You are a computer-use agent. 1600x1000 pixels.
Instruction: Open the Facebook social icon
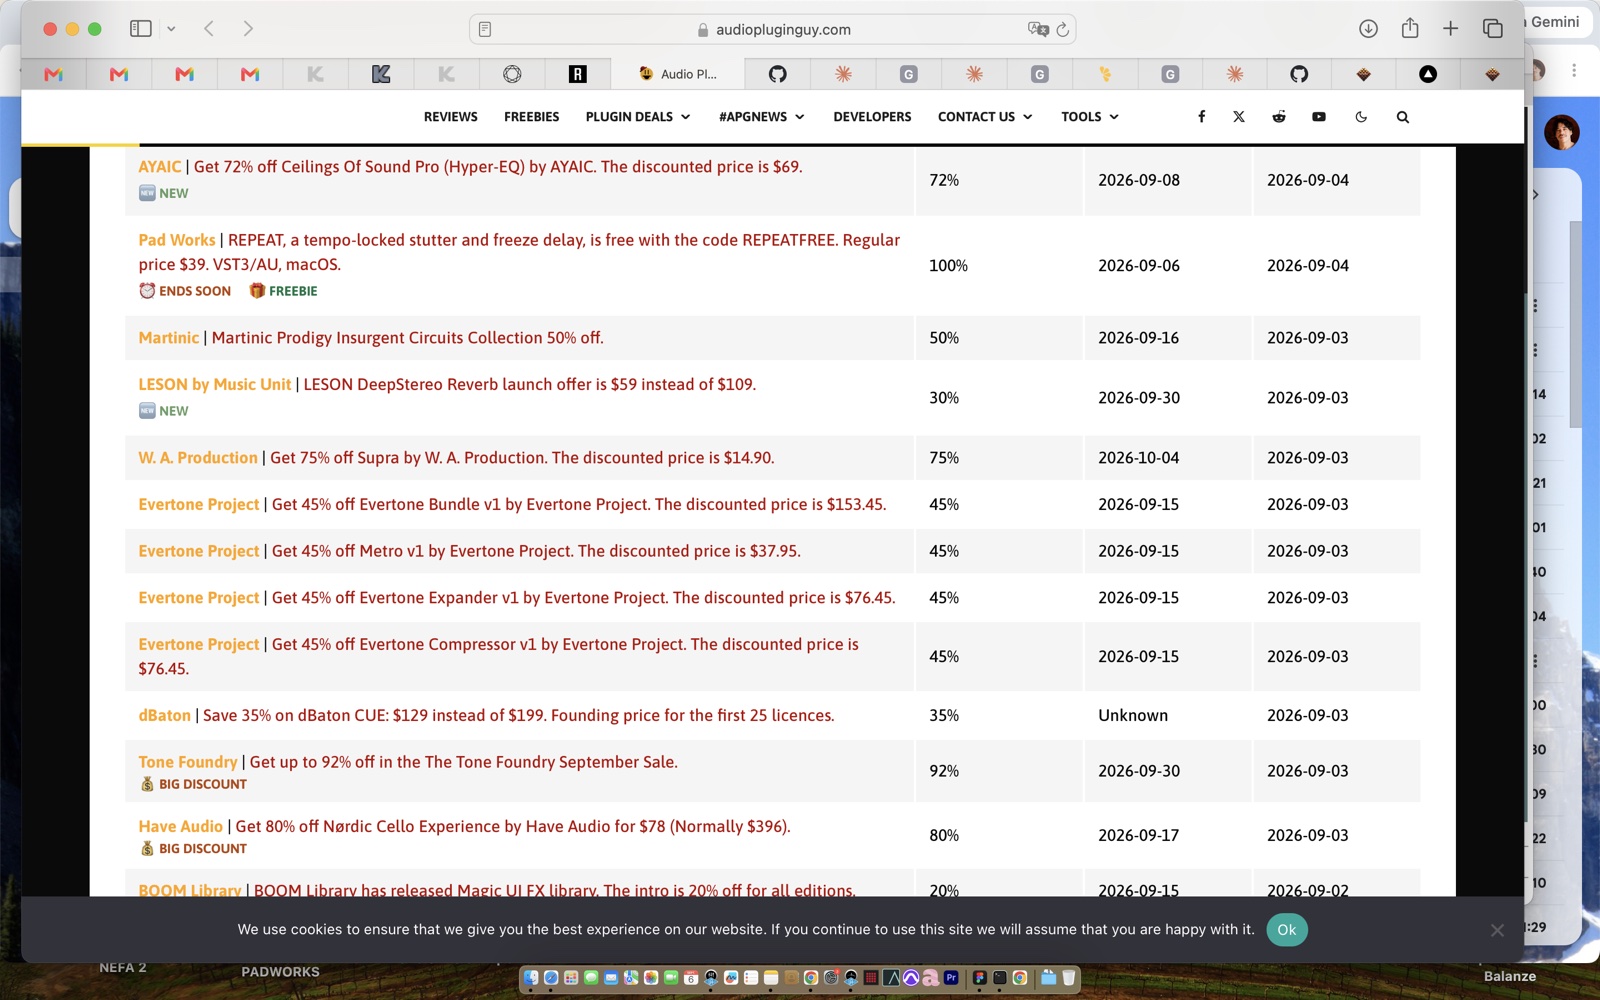(x=1201, y=117)
